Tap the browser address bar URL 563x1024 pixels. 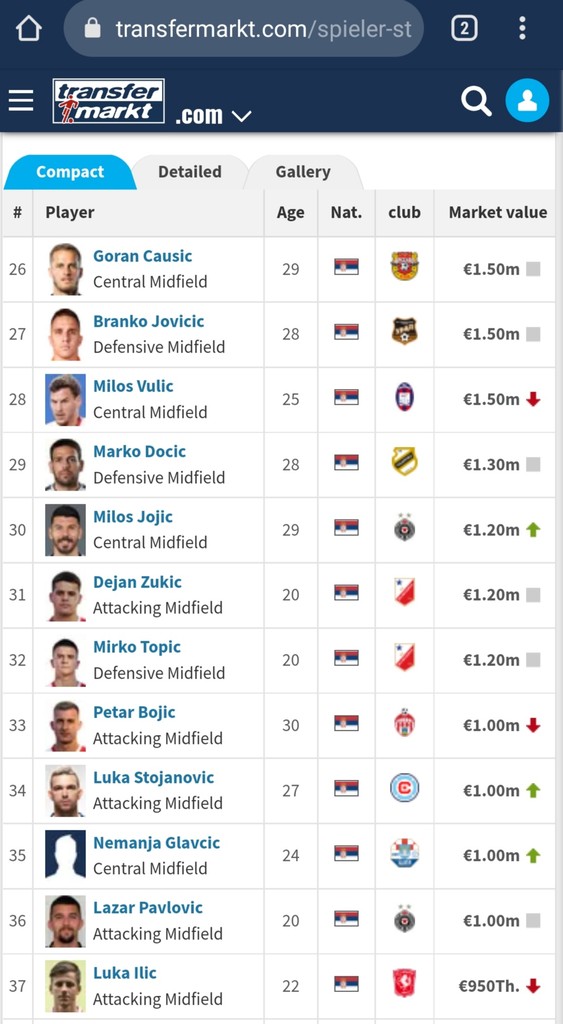point(244,29)
